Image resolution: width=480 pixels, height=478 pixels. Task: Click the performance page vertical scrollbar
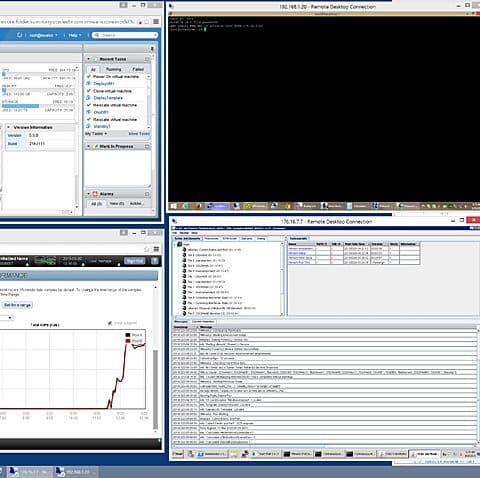coord(155,390)
